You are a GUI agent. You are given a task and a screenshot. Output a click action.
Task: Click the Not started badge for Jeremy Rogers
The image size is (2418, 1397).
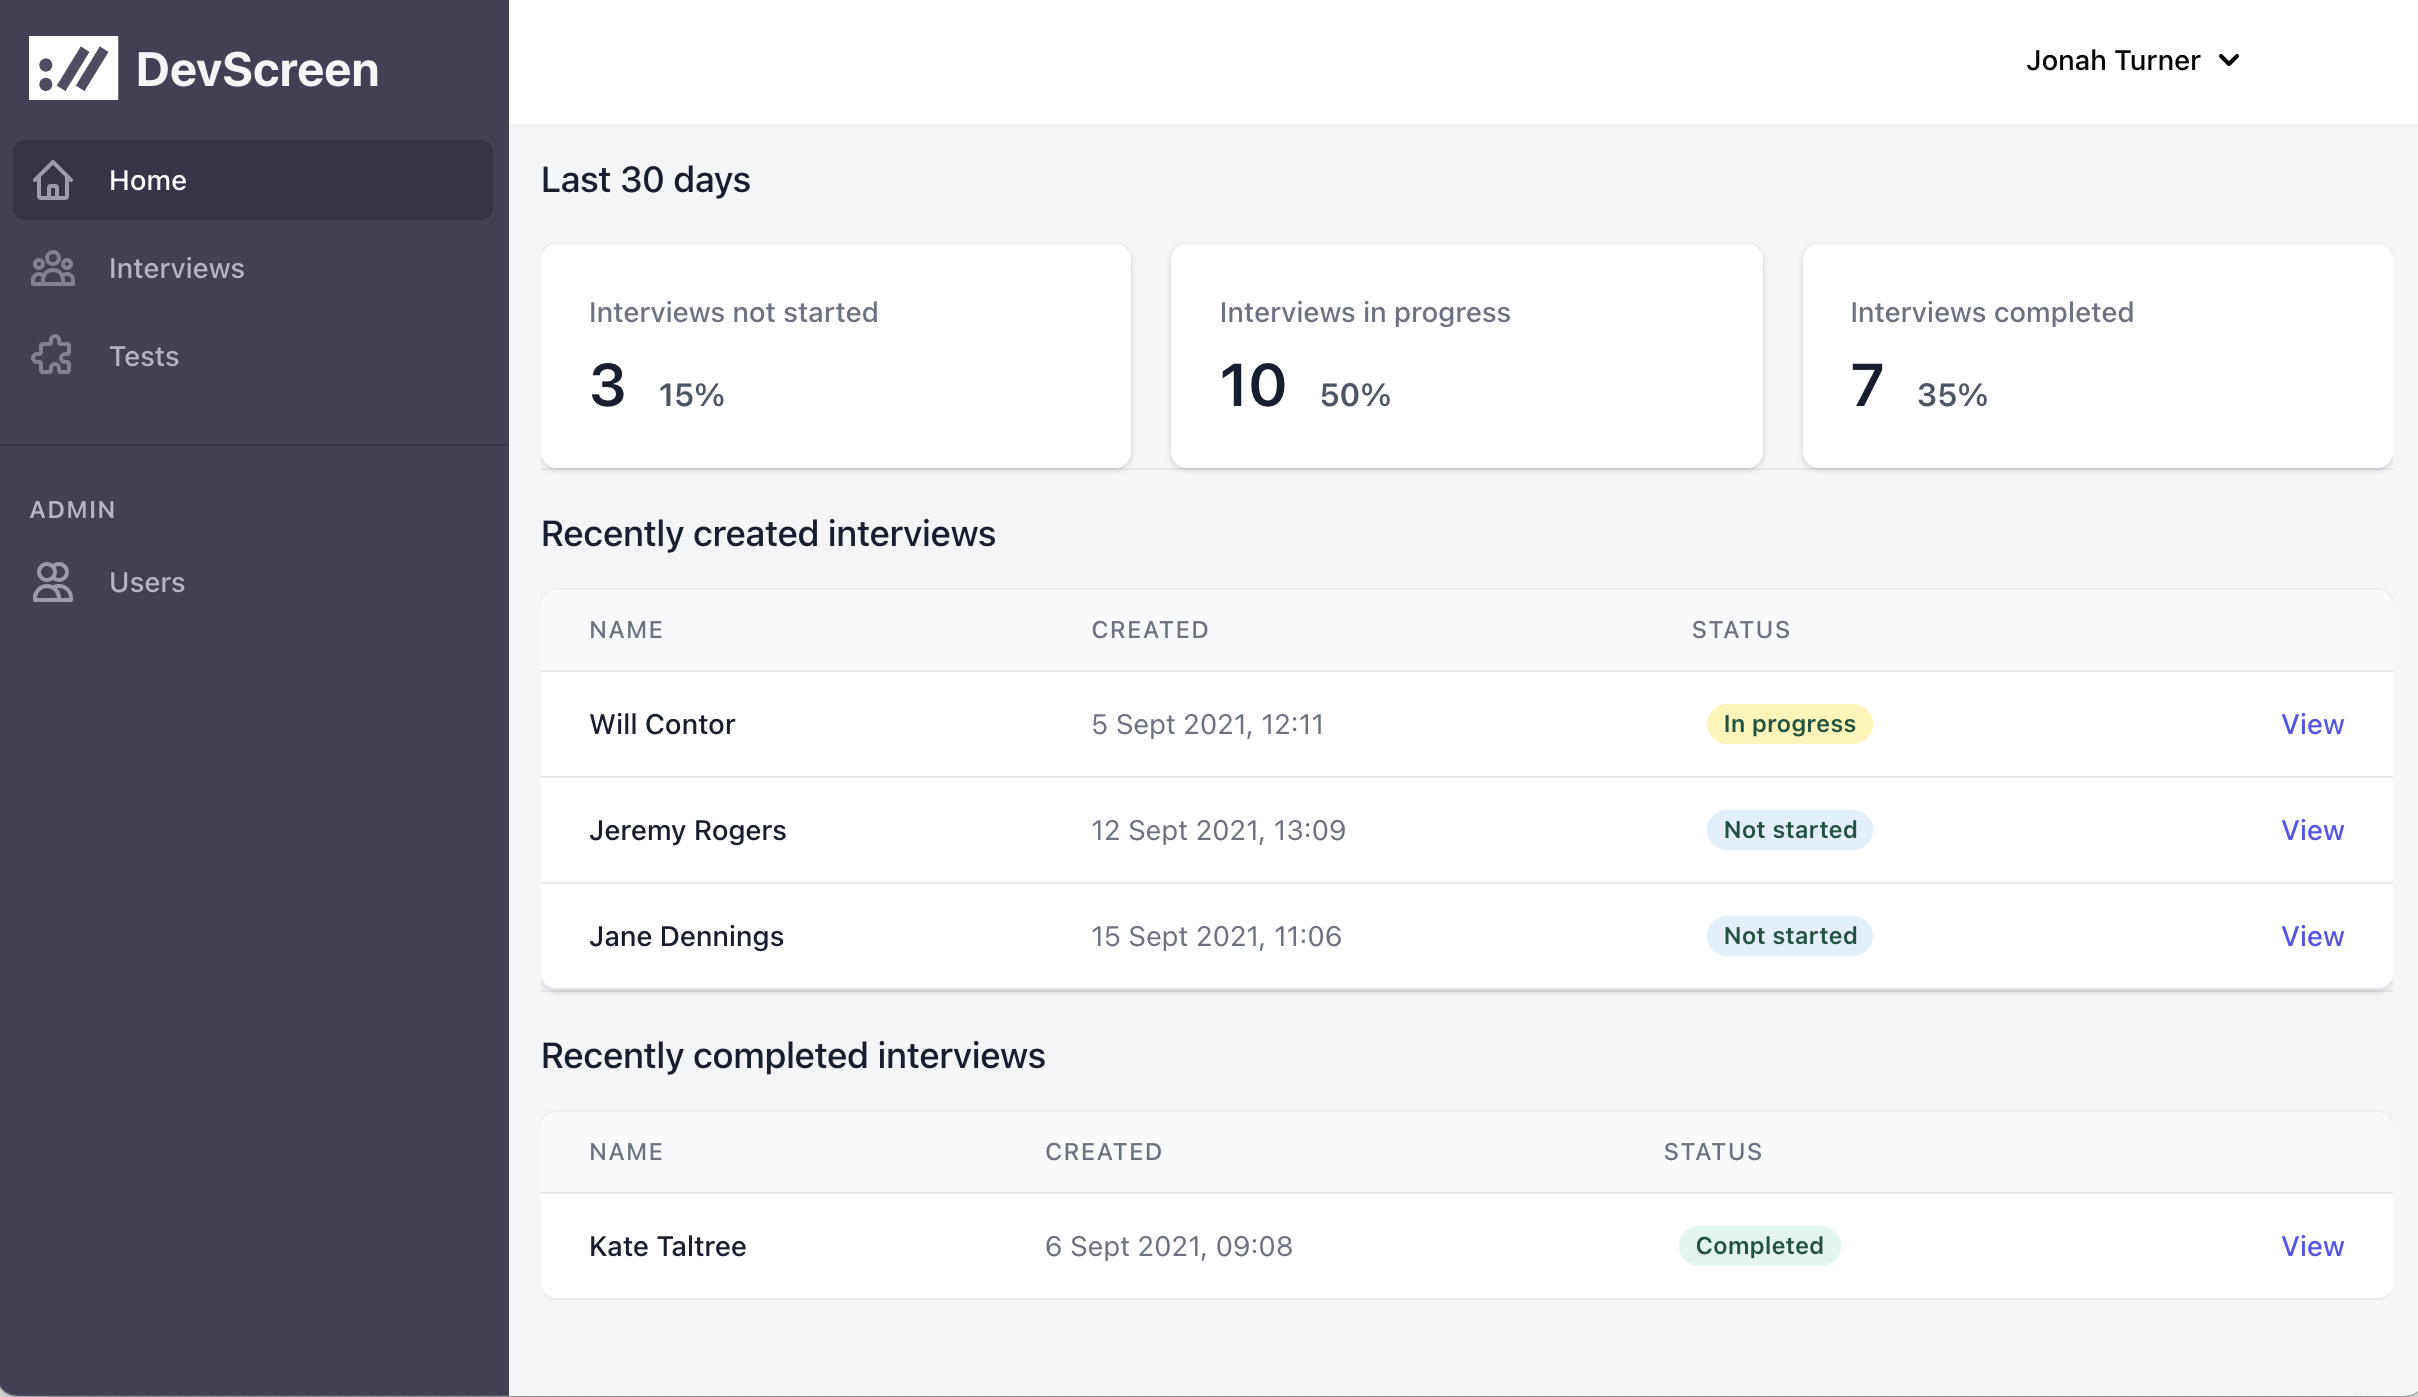(x=1788, y=830)
